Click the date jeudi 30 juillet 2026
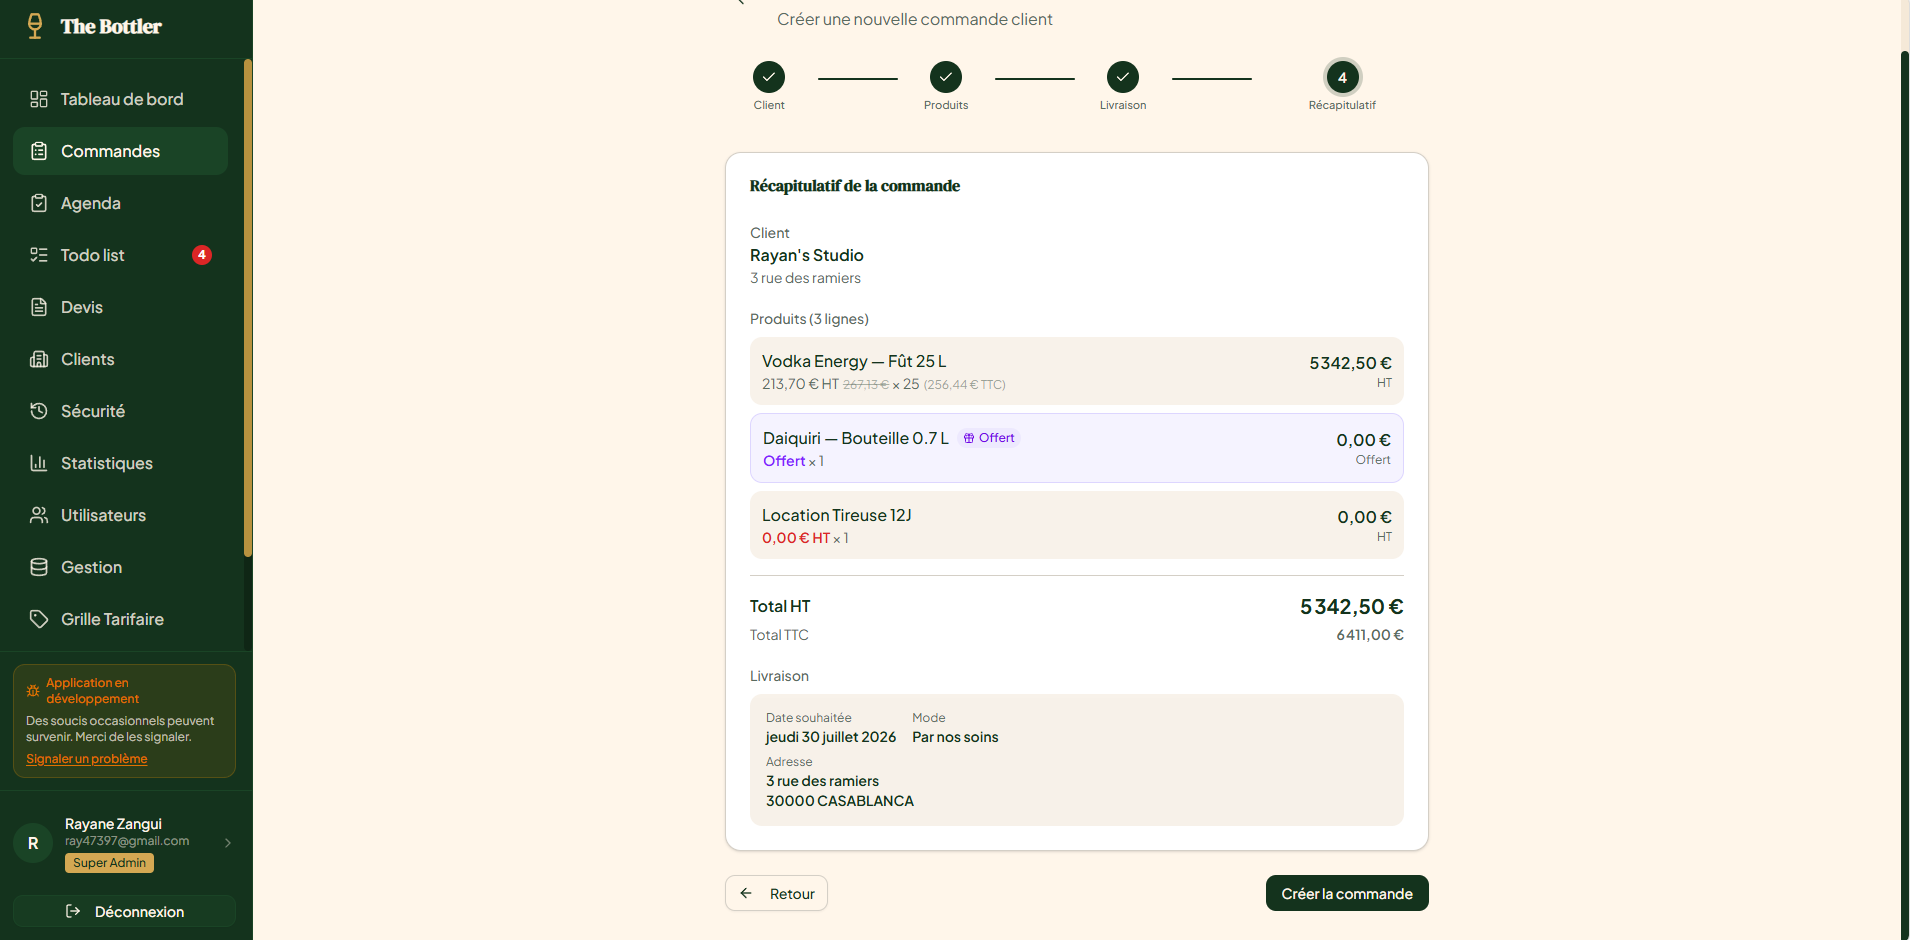This screenshot has height=940, width=1911. tap(831, 737)
